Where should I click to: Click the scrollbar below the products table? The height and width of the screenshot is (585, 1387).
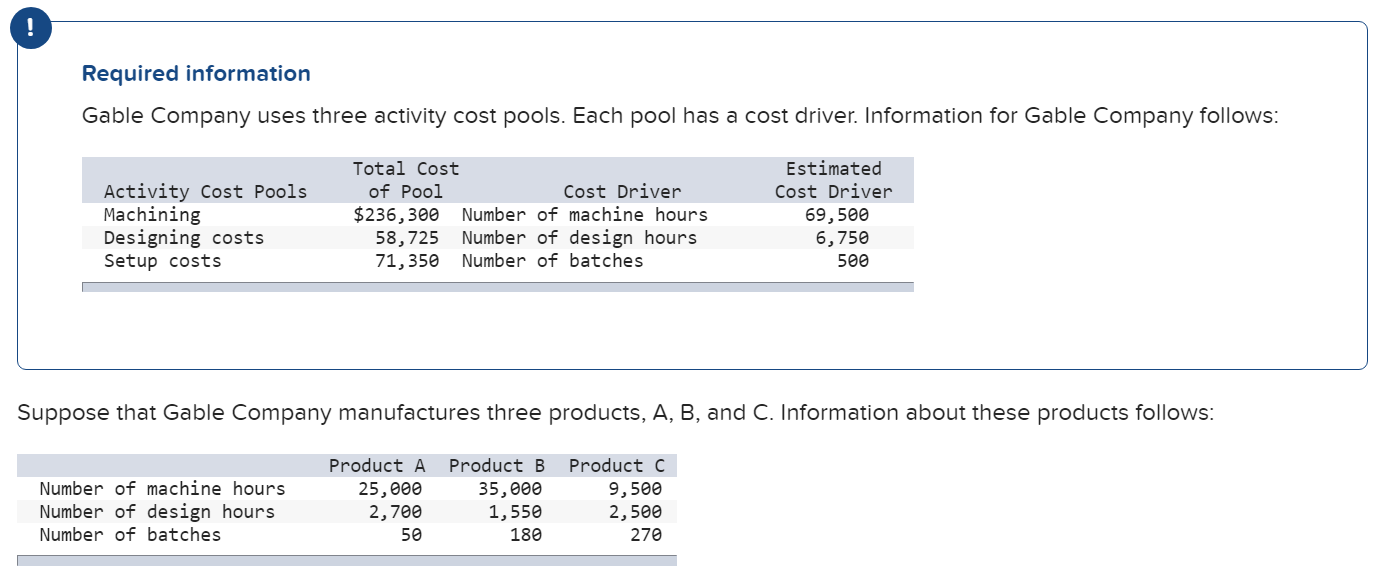pos(345,561)
